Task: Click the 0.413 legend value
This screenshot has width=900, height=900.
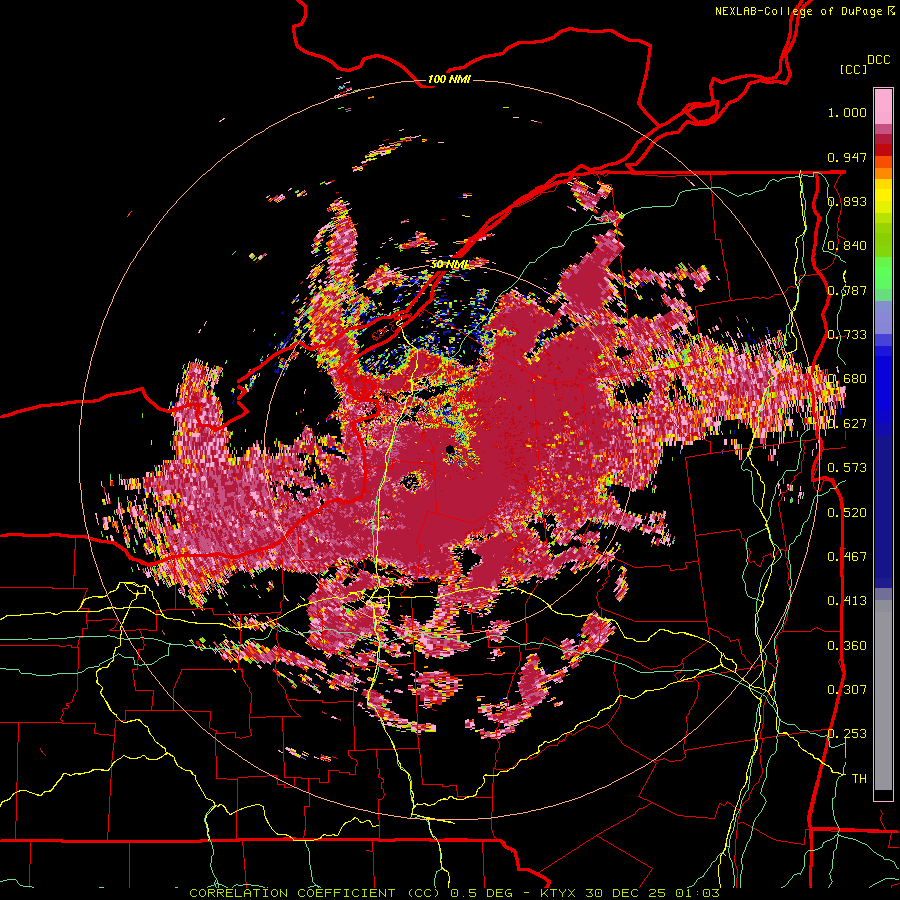Action: tap(847, 601)
